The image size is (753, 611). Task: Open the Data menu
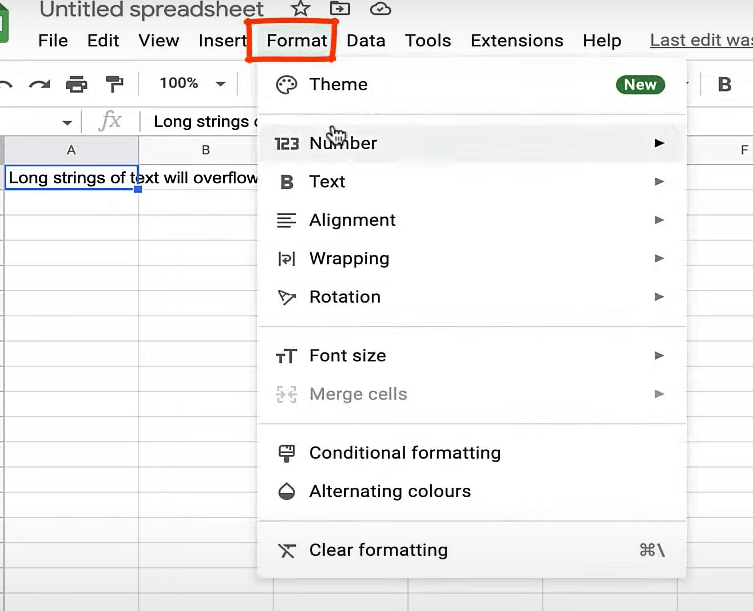[366, 41]
